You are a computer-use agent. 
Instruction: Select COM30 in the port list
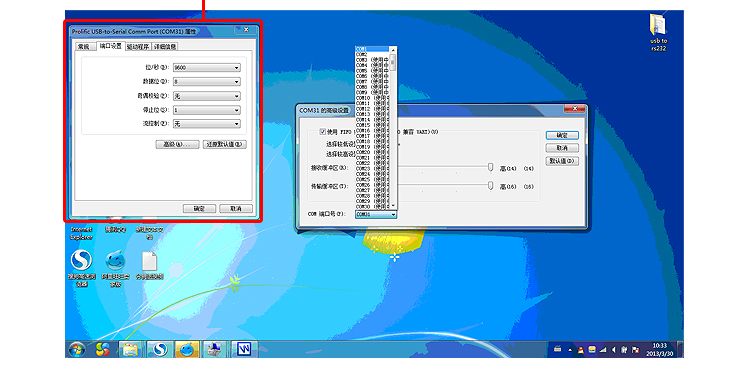(x=373, y=207)
